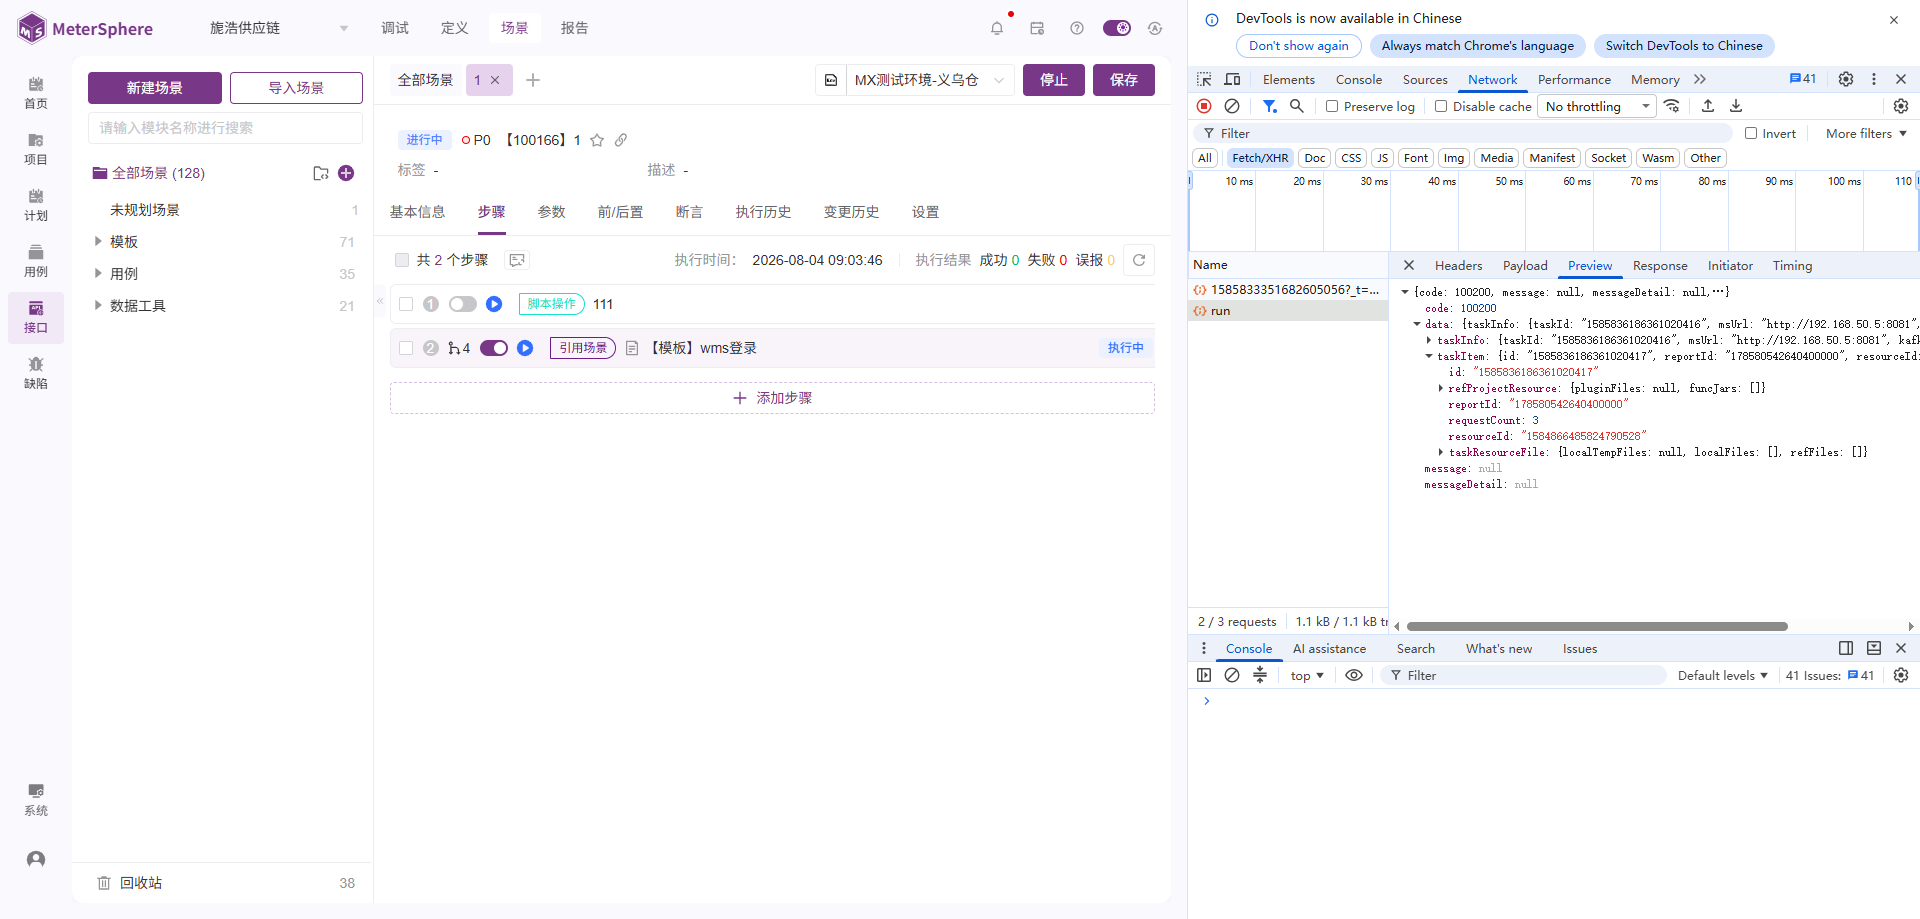Expand the 用例 module tree node
Screen dimensions: 1920x919
point(98,273)
